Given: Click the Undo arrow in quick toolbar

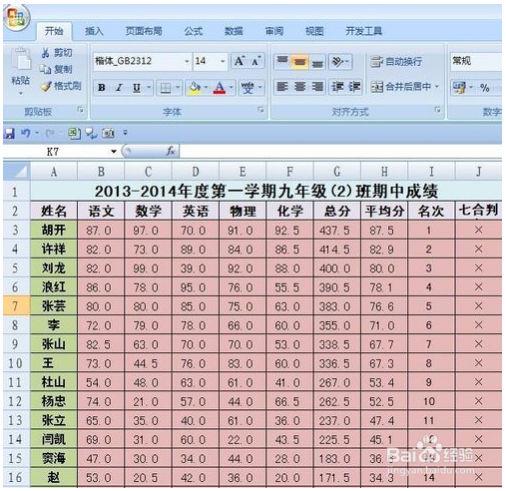Looking at the screenshot, I should [x=26, y=133].
